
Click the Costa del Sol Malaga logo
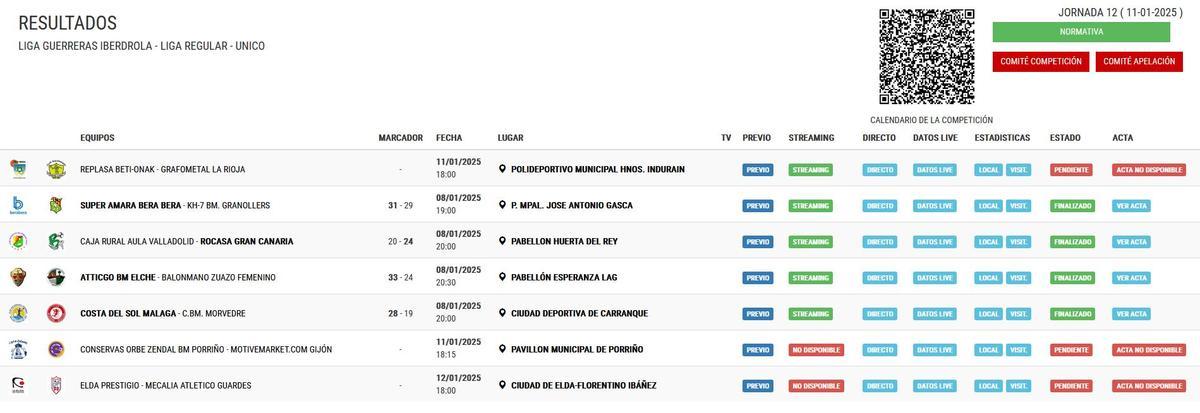click(18, 313)
